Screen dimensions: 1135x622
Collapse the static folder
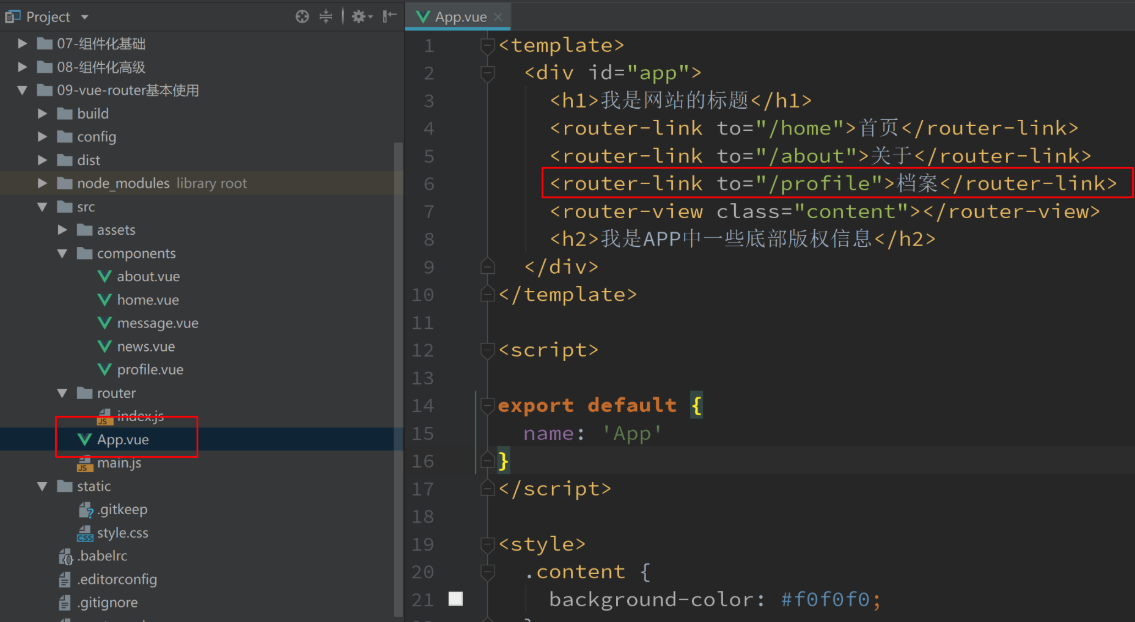pos(42,486)
